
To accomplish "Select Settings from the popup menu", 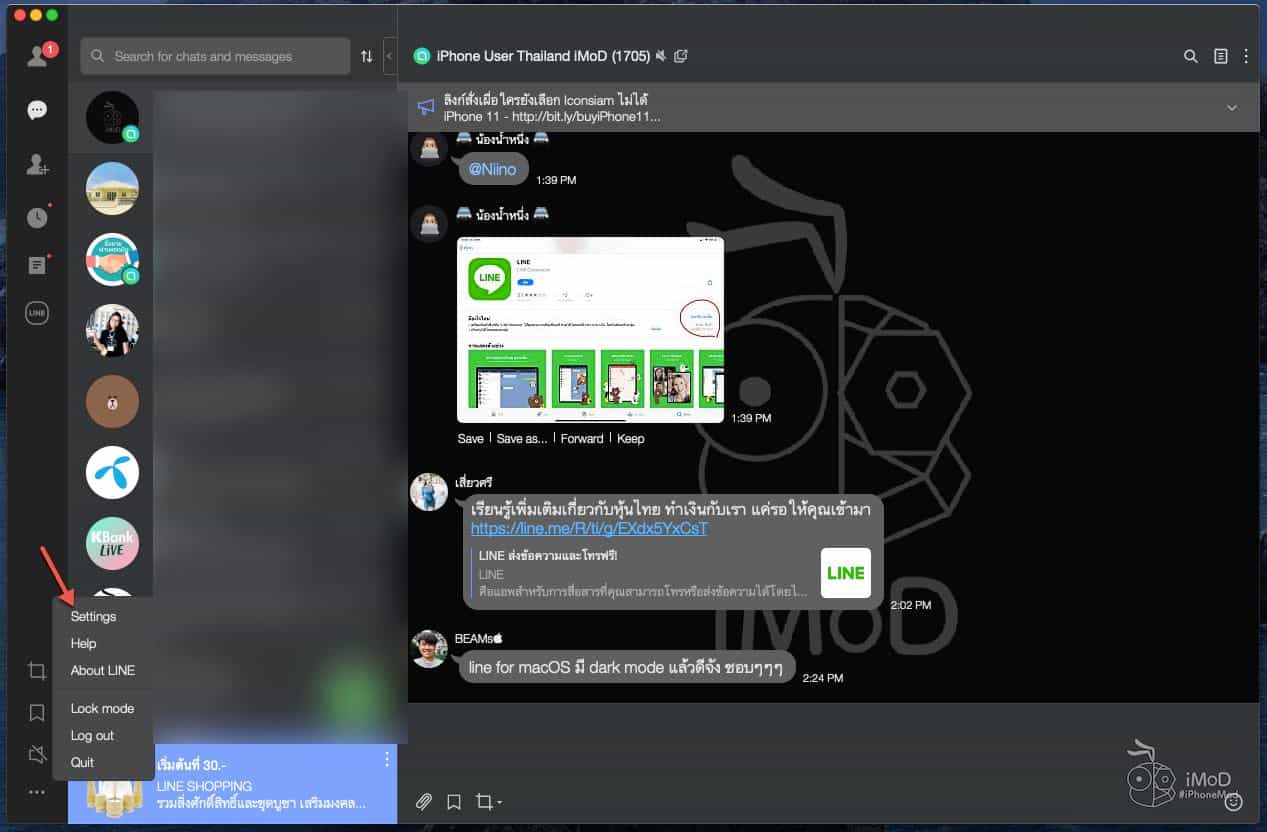I will tap(93, 616).
